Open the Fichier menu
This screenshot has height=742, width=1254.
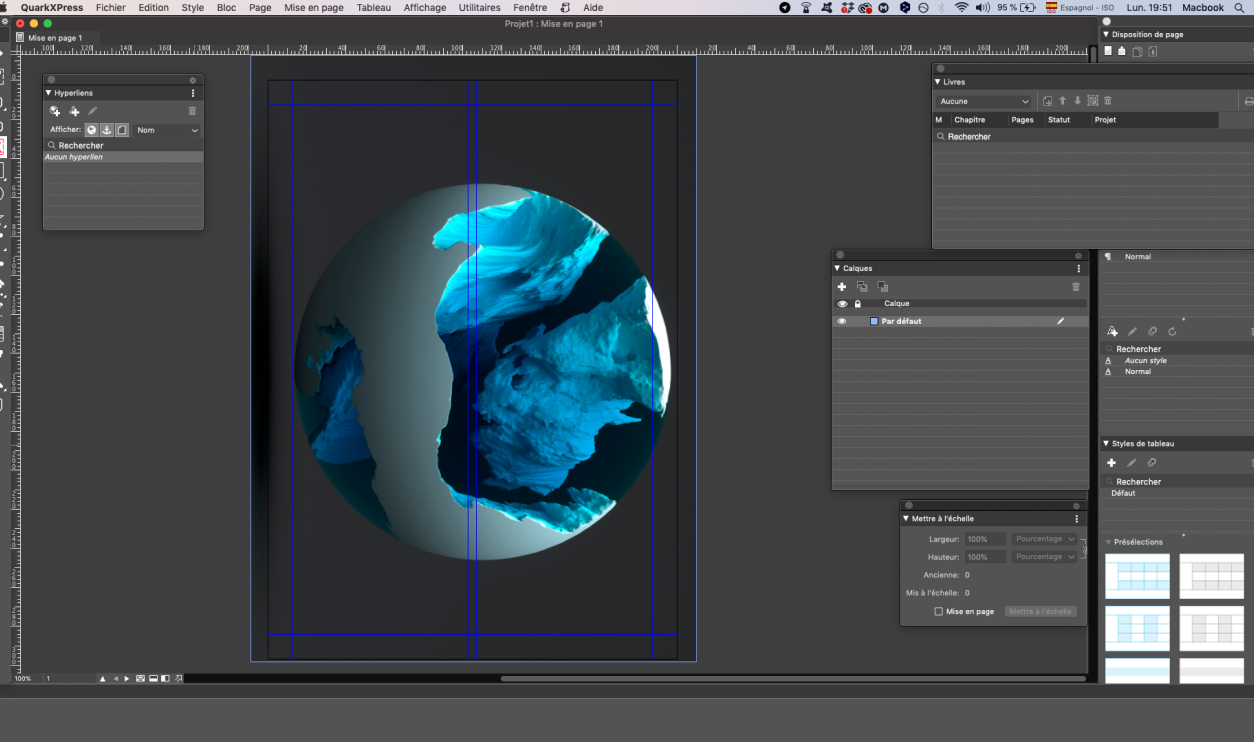click(x=111, y=7)
